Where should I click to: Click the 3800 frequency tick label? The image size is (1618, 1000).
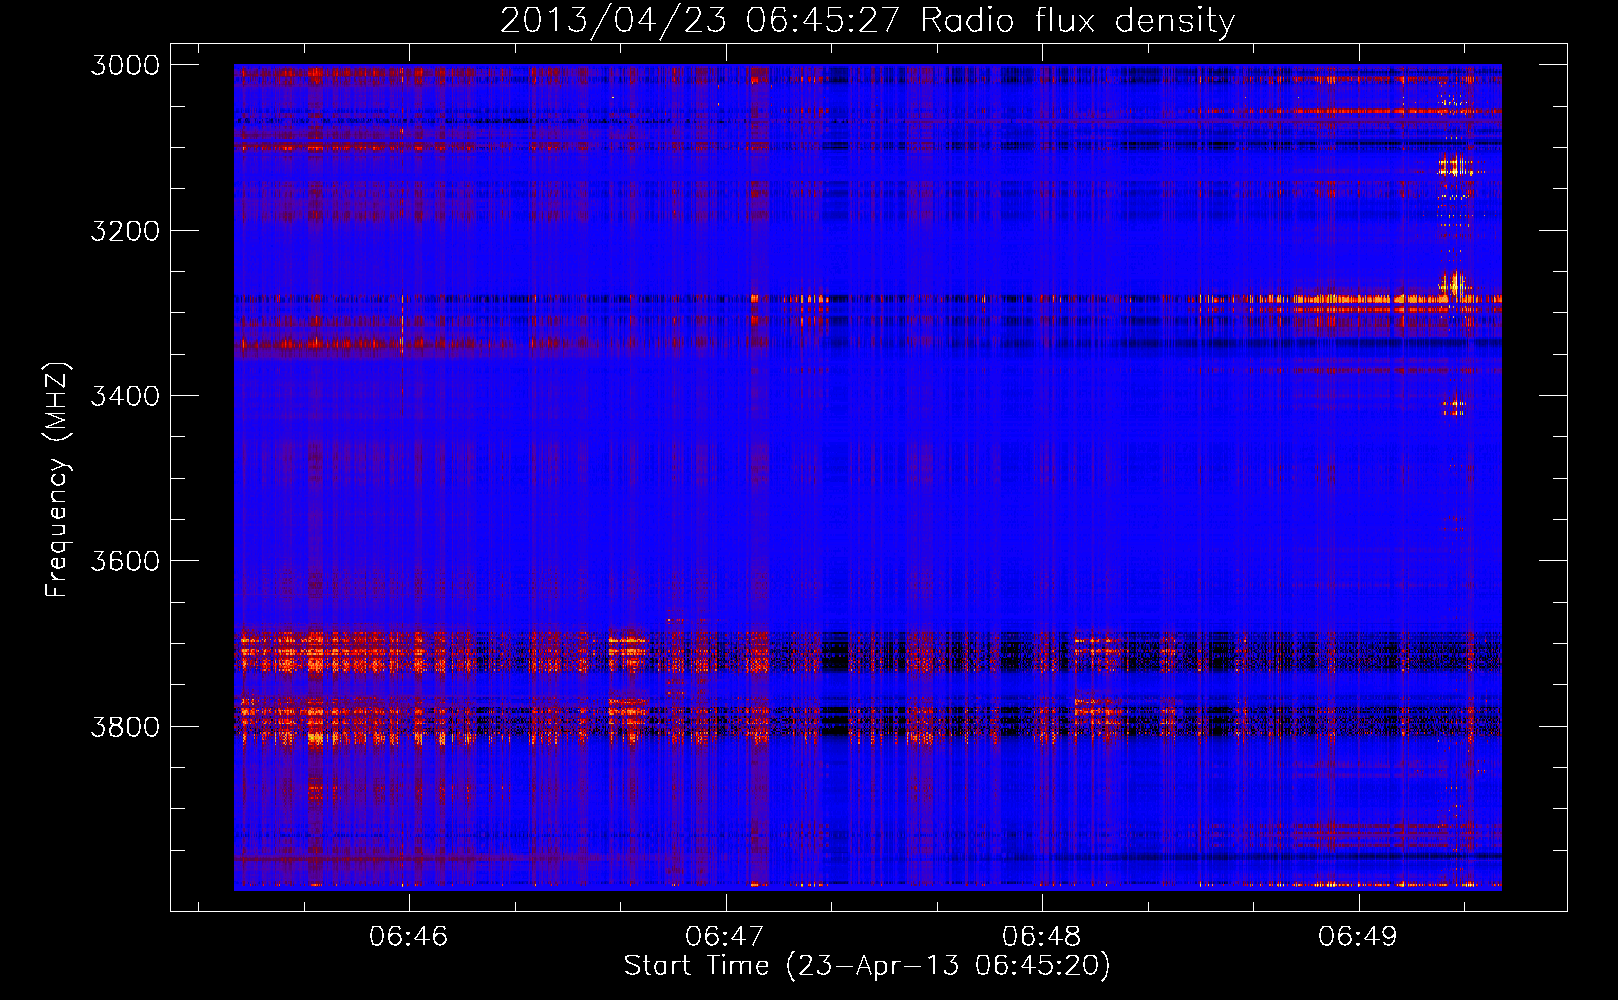coord(125,726)
